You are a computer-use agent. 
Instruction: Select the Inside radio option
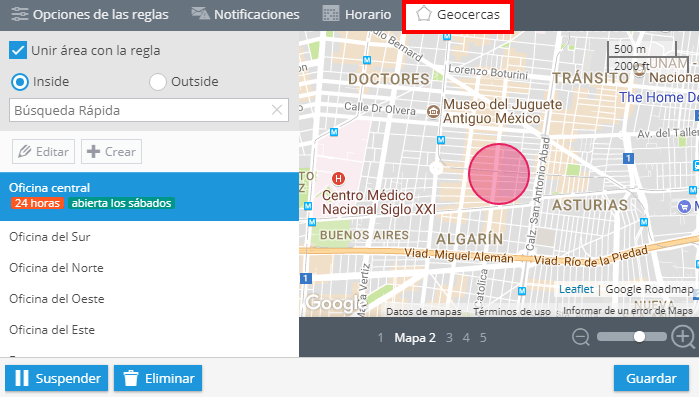[20, 82]
